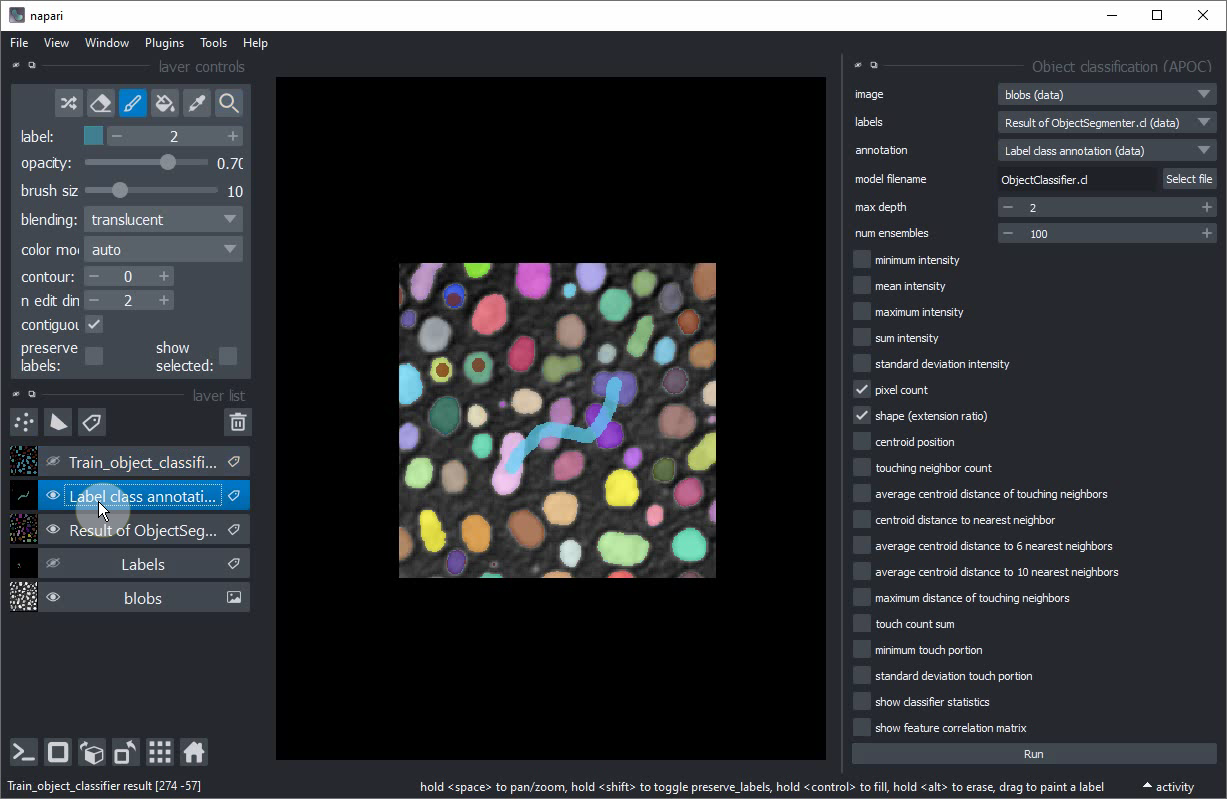Hide the blobs layer using its eye icon
This screenshot has width=1227, height=799.
coord(54,598)
